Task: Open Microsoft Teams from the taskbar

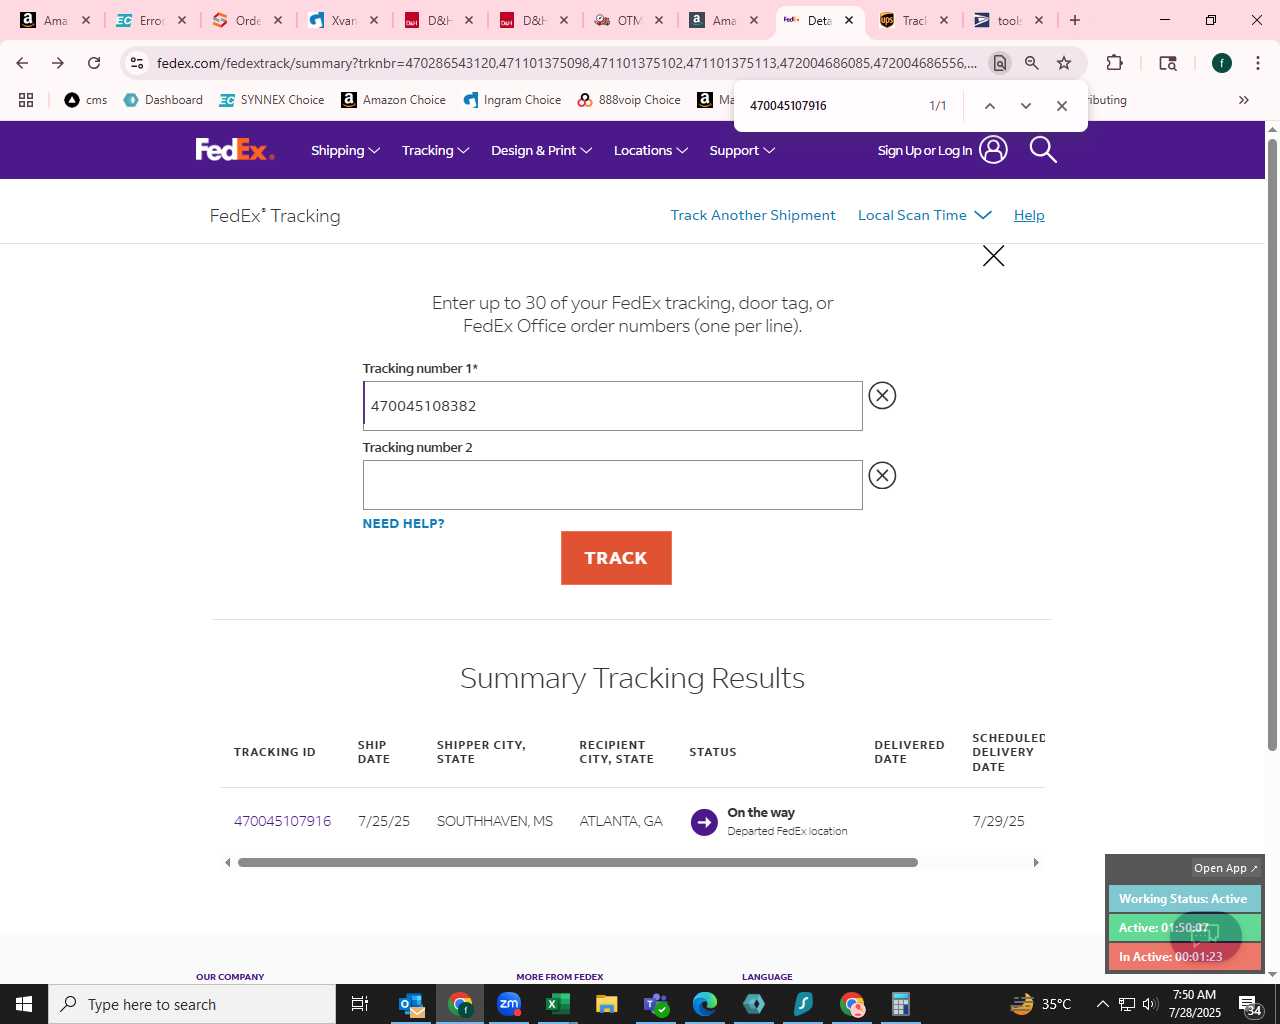Action: (656, 1004)
